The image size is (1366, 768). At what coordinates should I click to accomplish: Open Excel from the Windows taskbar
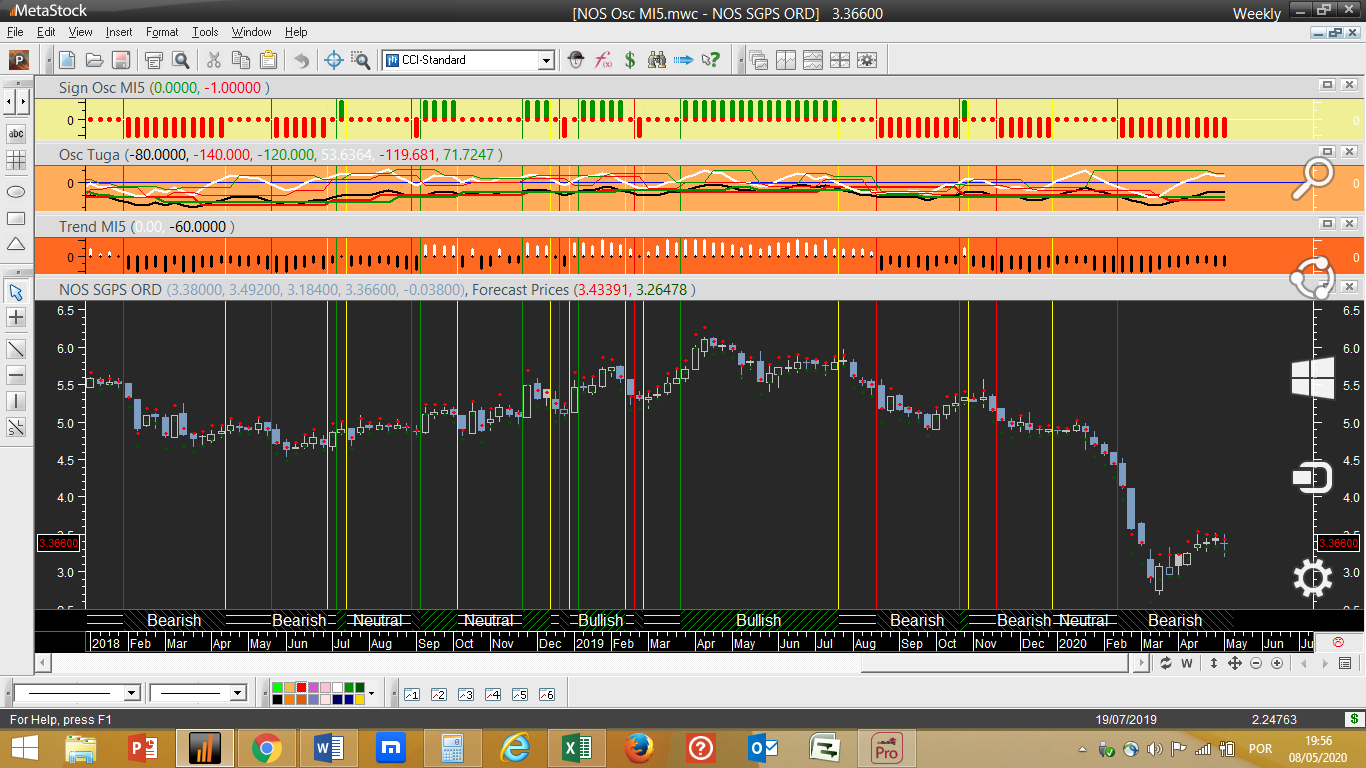[575, 748]
